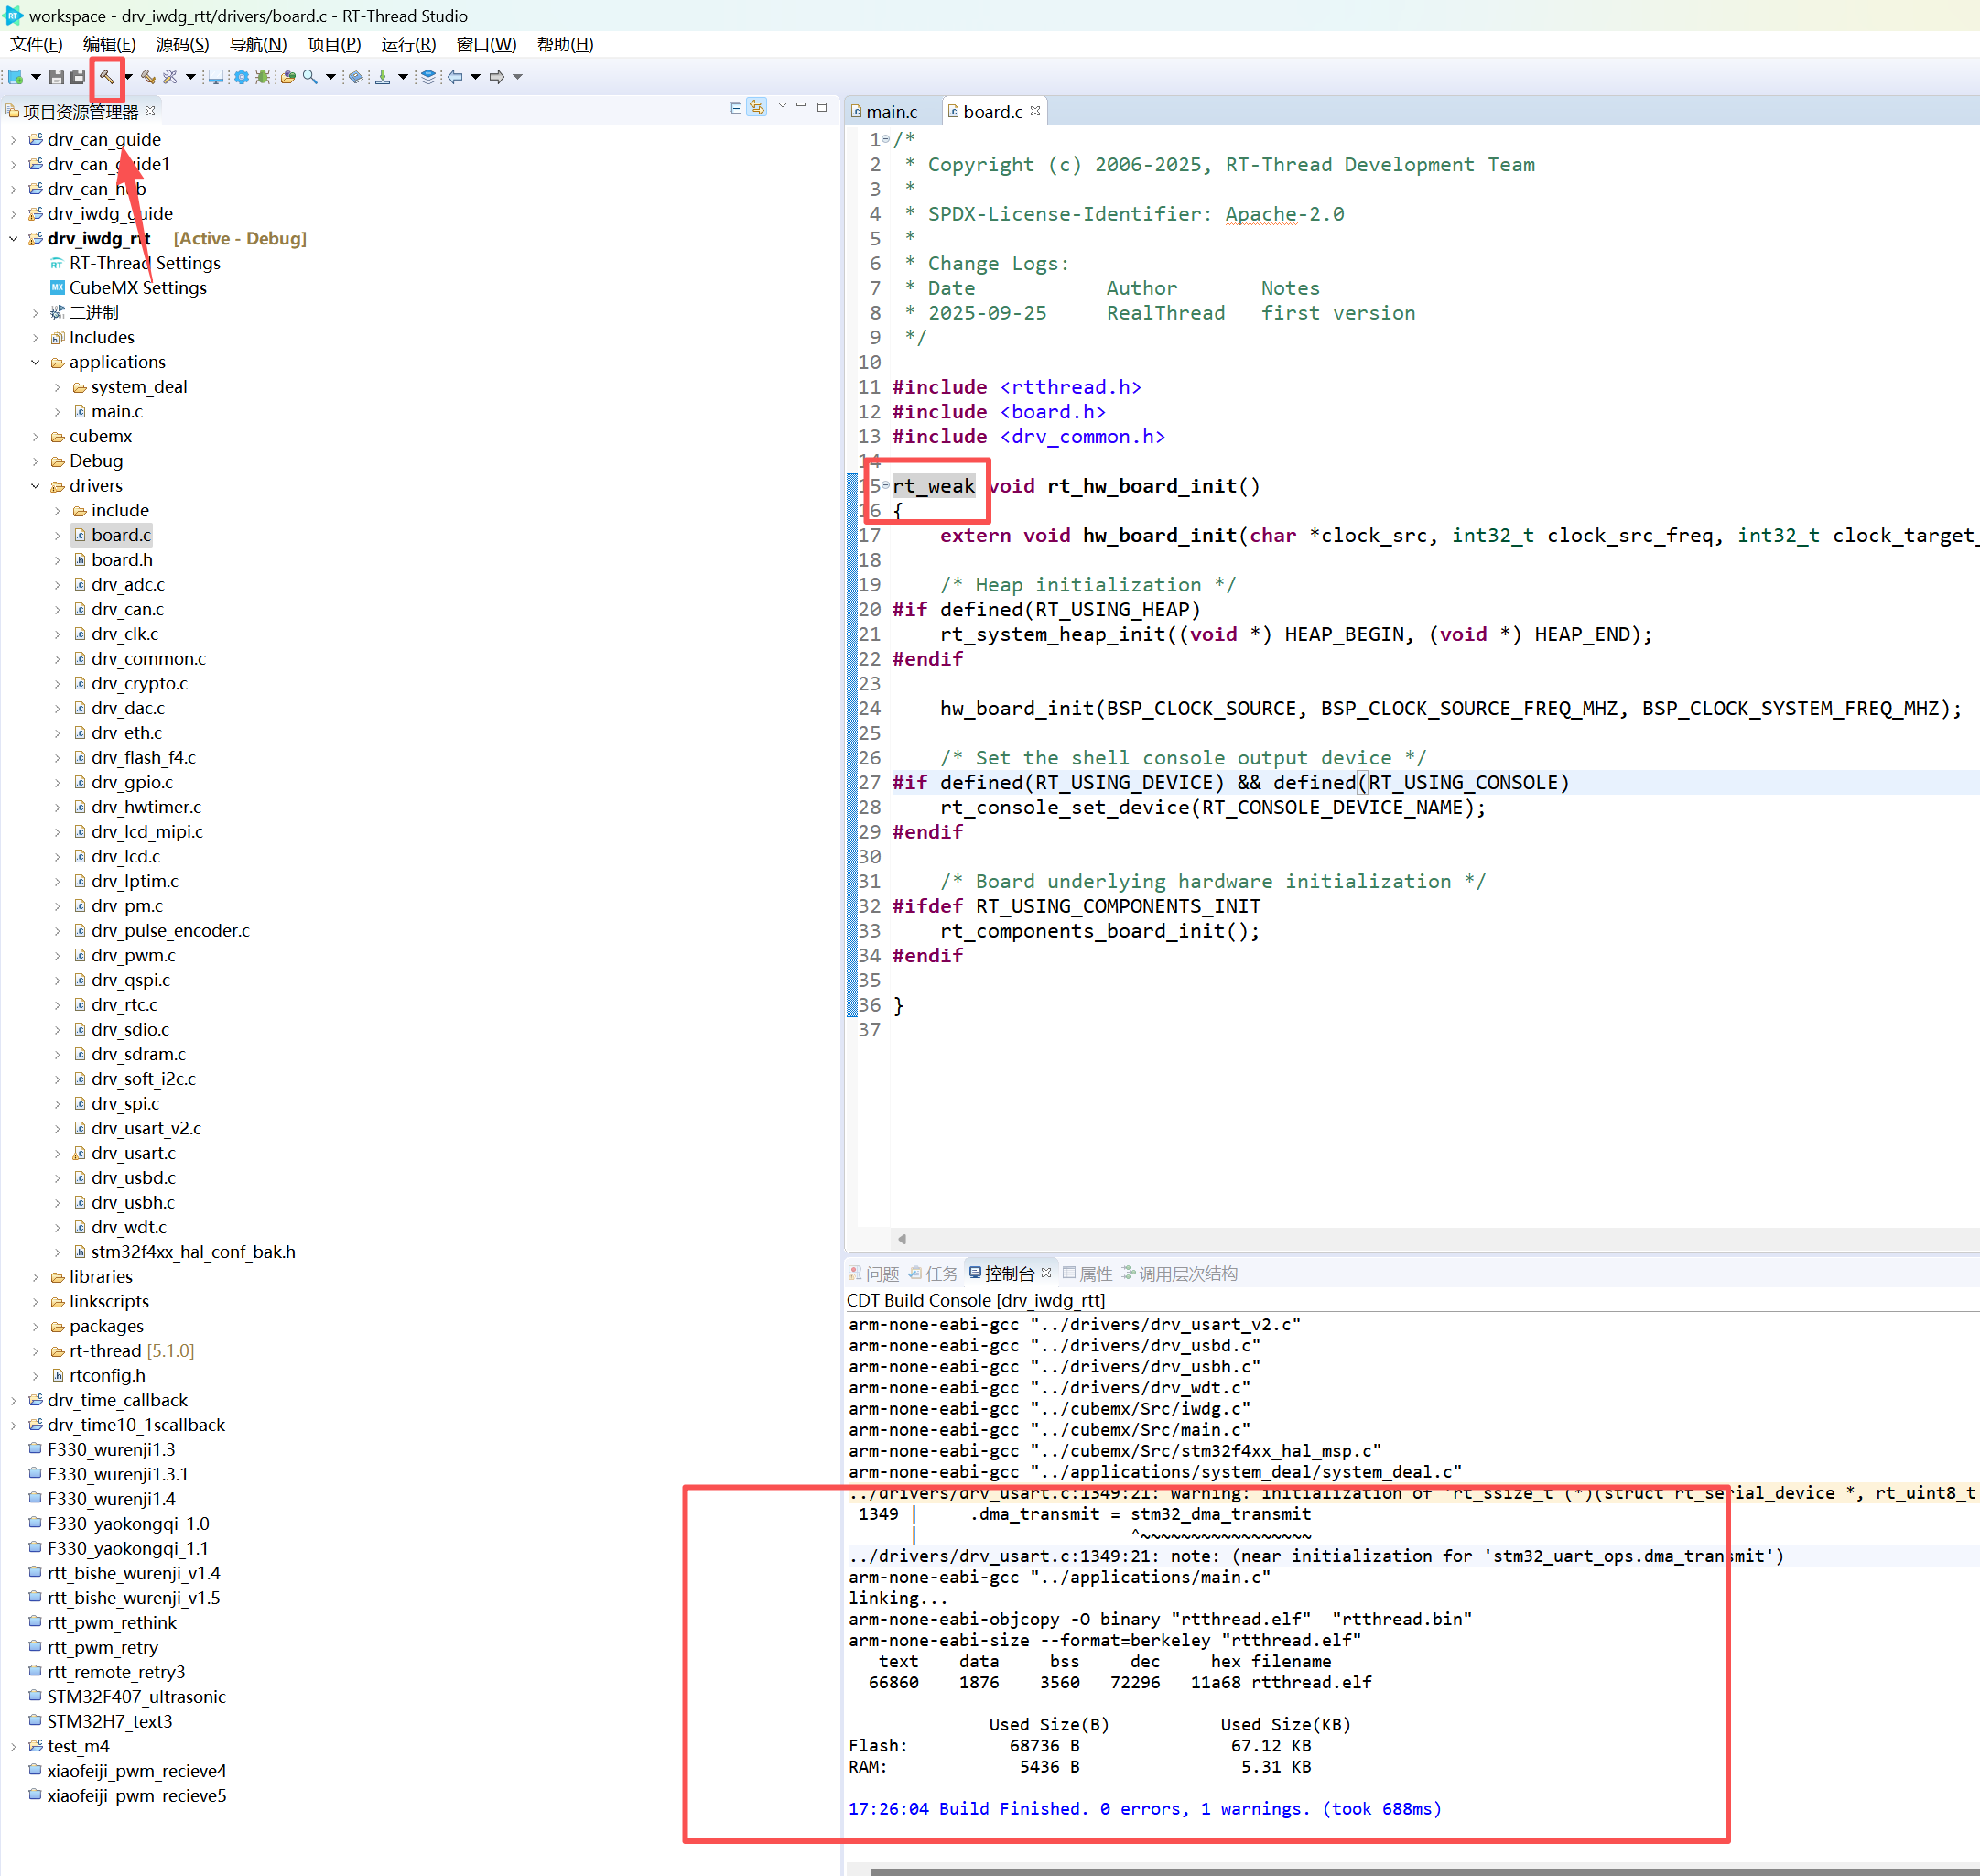The image size is (1980, 1876).
Task: Open the terminal monitor icon
Action: [x=215, y=77]
